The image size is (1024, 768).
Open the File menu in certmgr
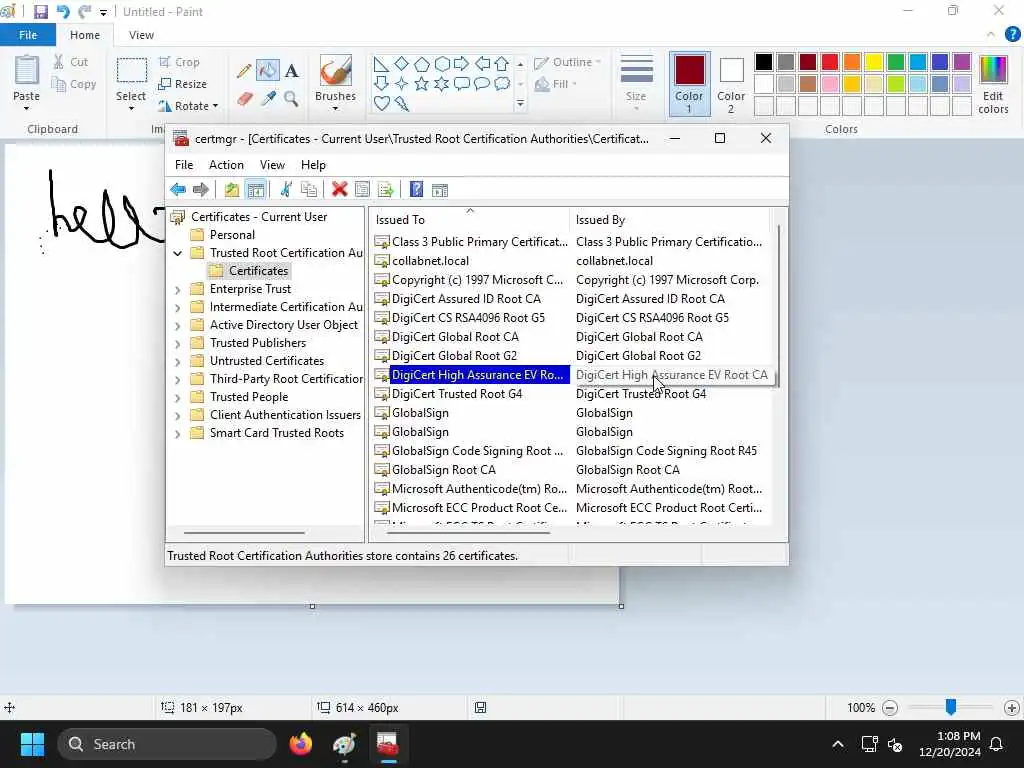click(184, 165)
